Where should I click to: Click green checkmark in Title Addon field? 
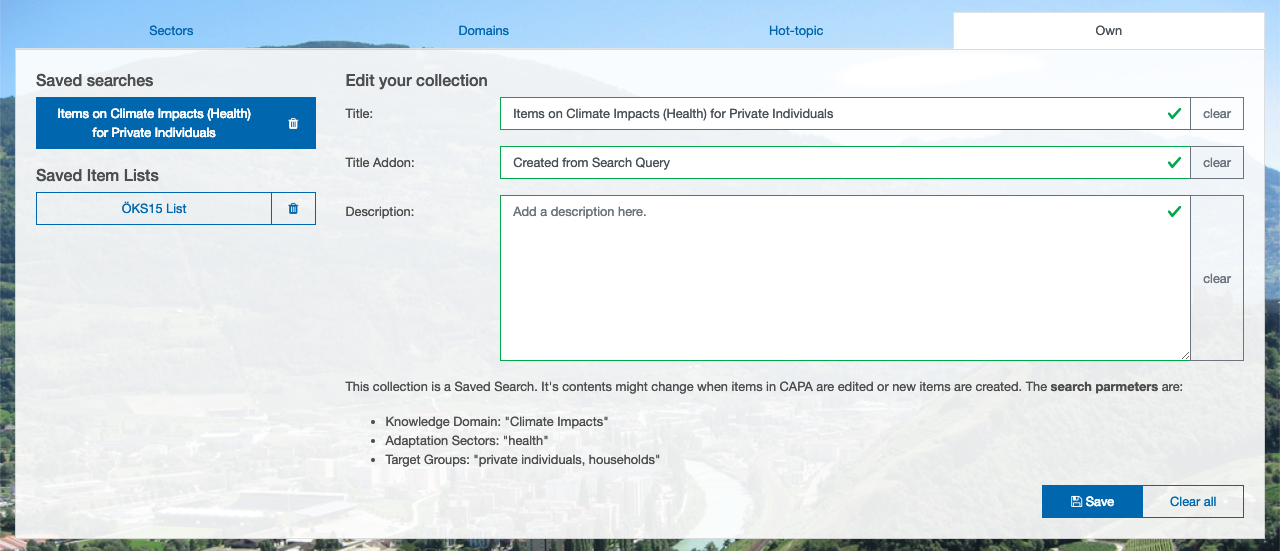[x=1174, y=163]
